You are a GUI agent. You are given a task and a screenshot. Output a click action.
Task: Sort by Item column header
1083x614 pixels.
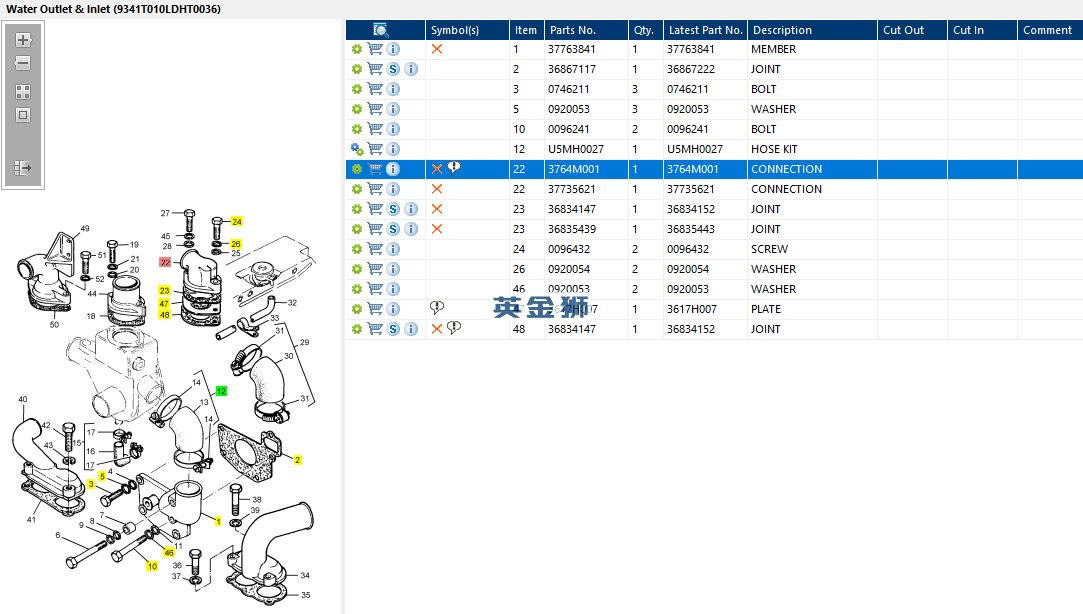click(526, 30)
